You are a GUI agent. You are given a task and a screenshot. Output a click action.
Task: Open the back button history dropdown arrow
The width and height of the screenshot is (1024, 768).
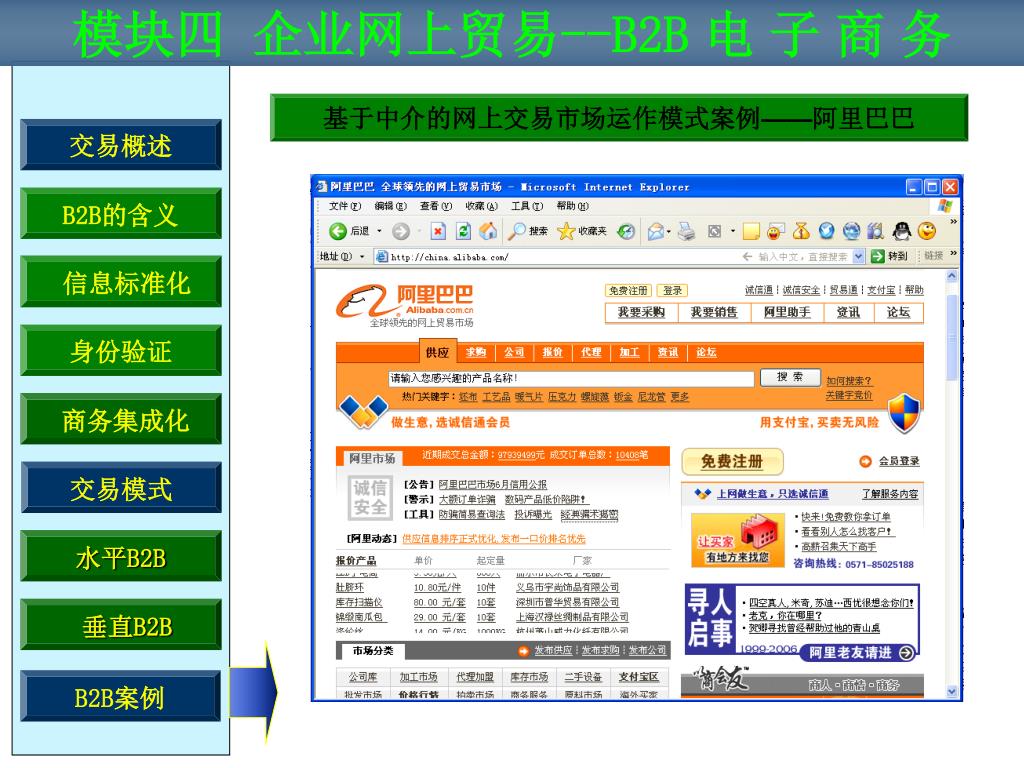[x=379, y=231]
